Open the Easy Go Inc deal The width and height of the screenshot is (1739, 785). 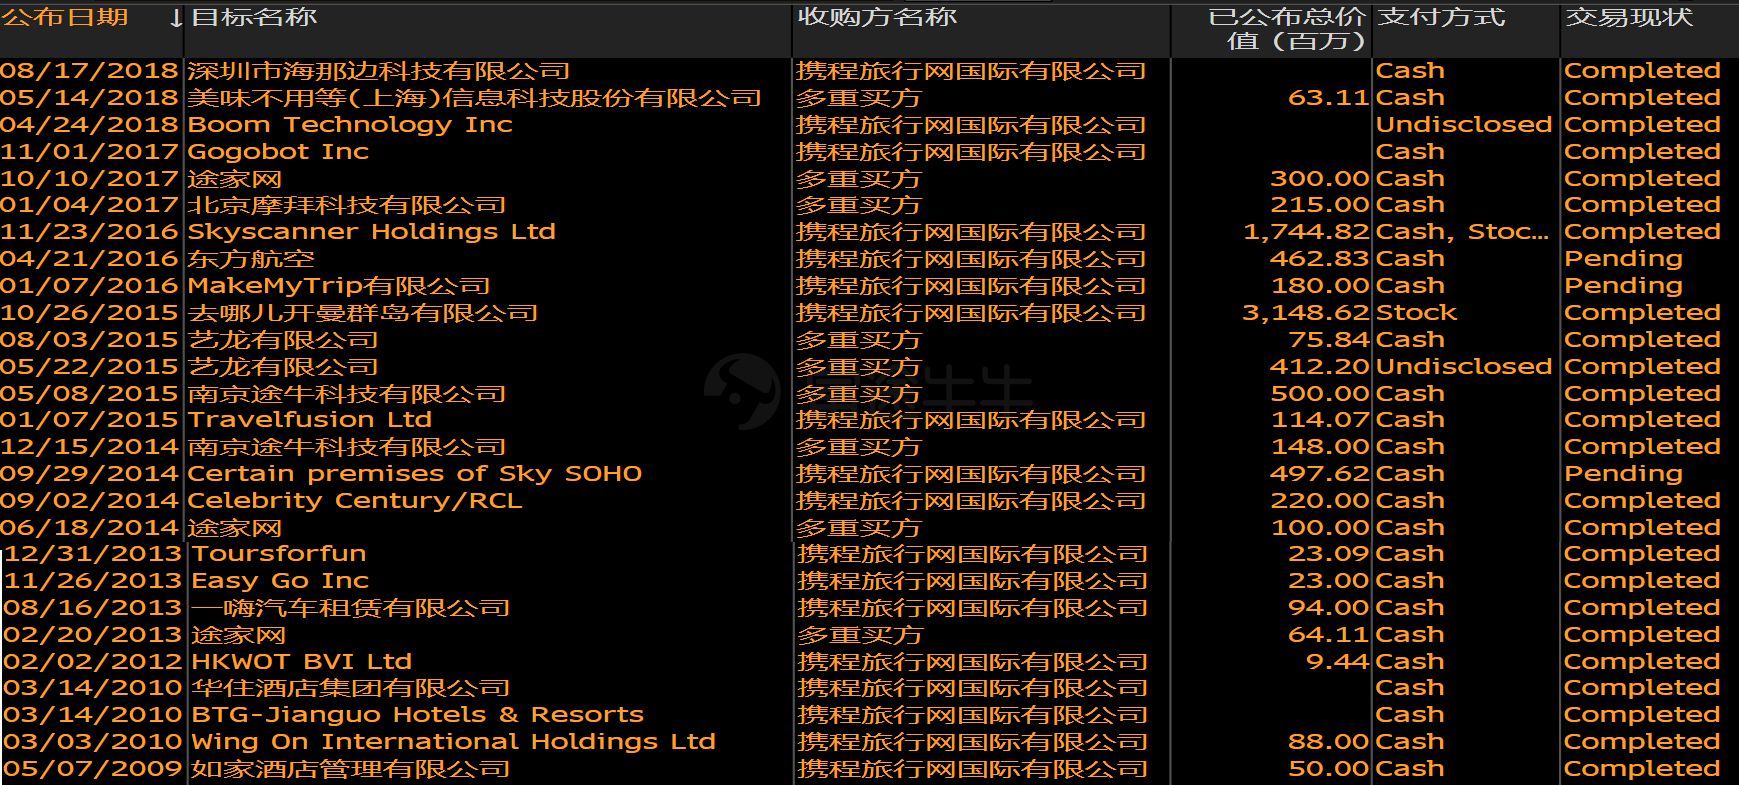pyautogui.click(x=280, y=581)
